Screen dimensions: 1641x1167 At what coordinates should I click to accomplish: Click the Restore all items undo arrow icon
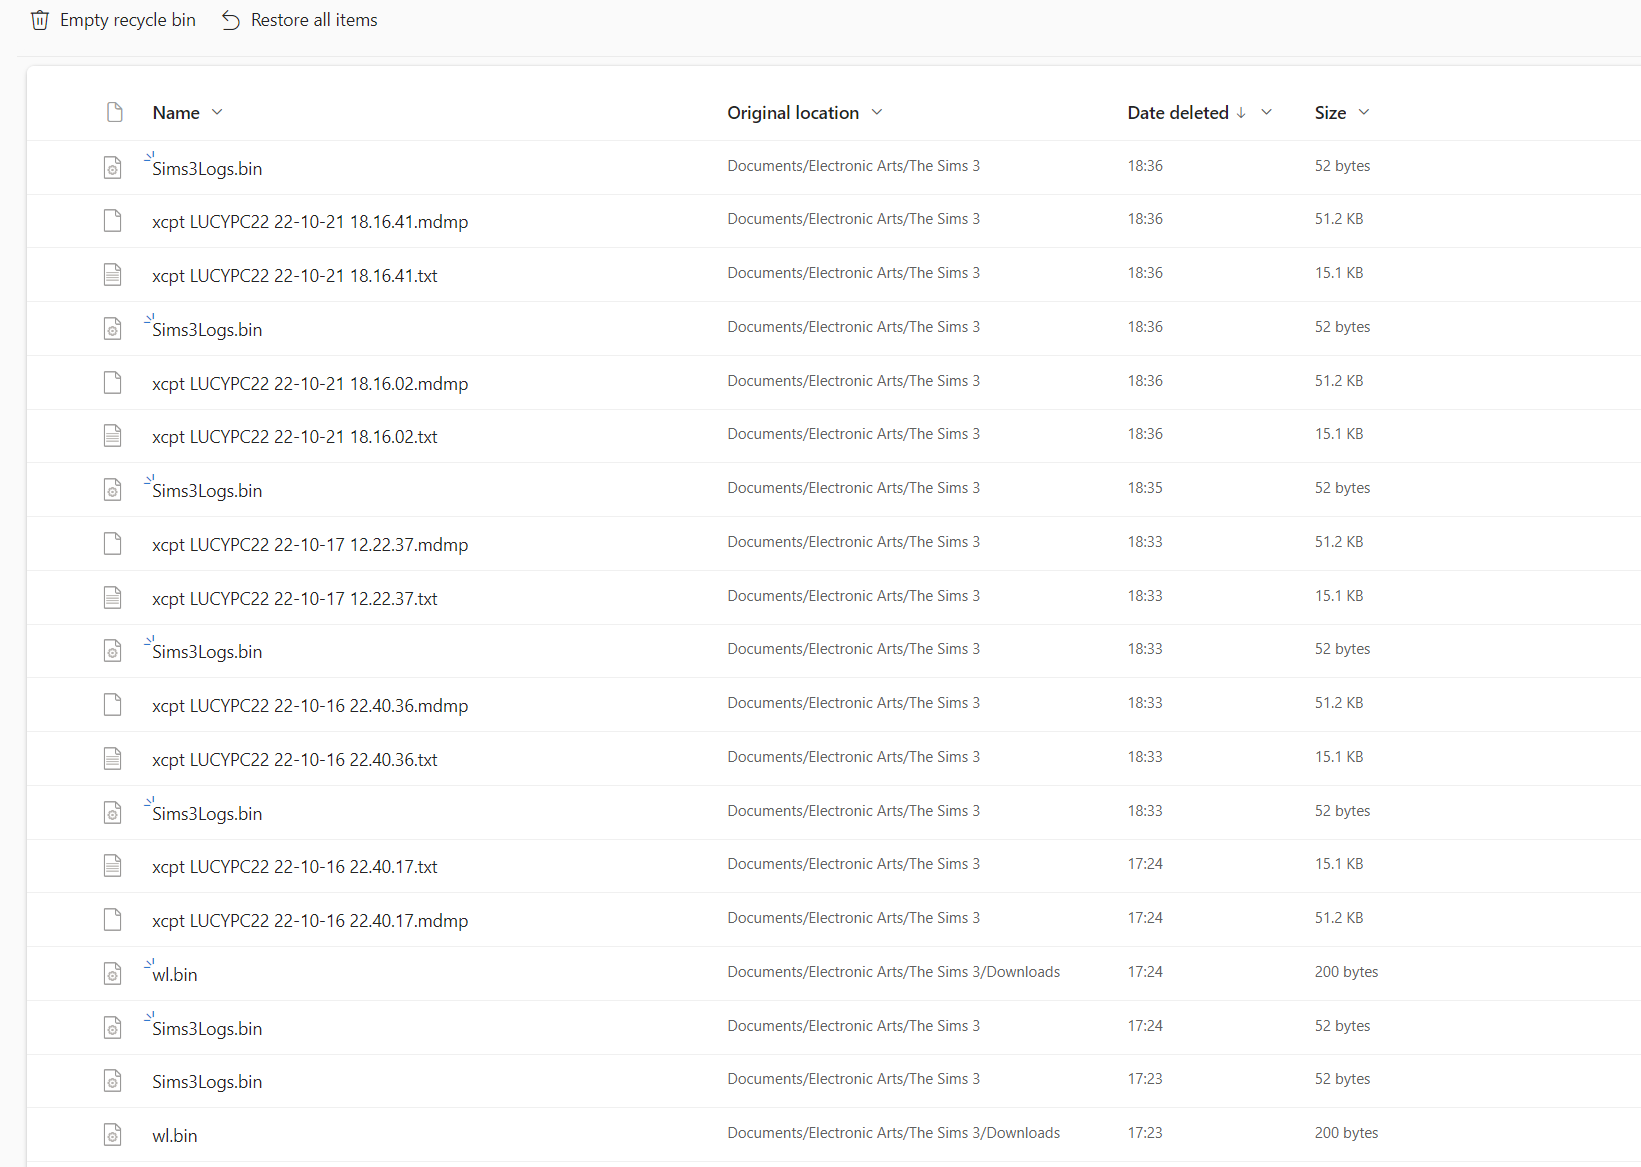pos(231,20)
